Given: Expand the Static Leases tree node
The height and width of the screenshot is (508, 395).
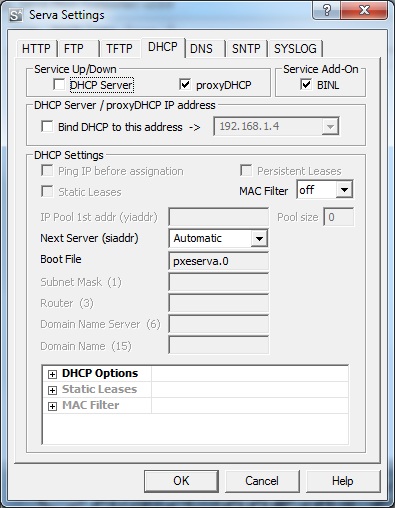Looking at the screenshot, I should click(x=52, y=390).
